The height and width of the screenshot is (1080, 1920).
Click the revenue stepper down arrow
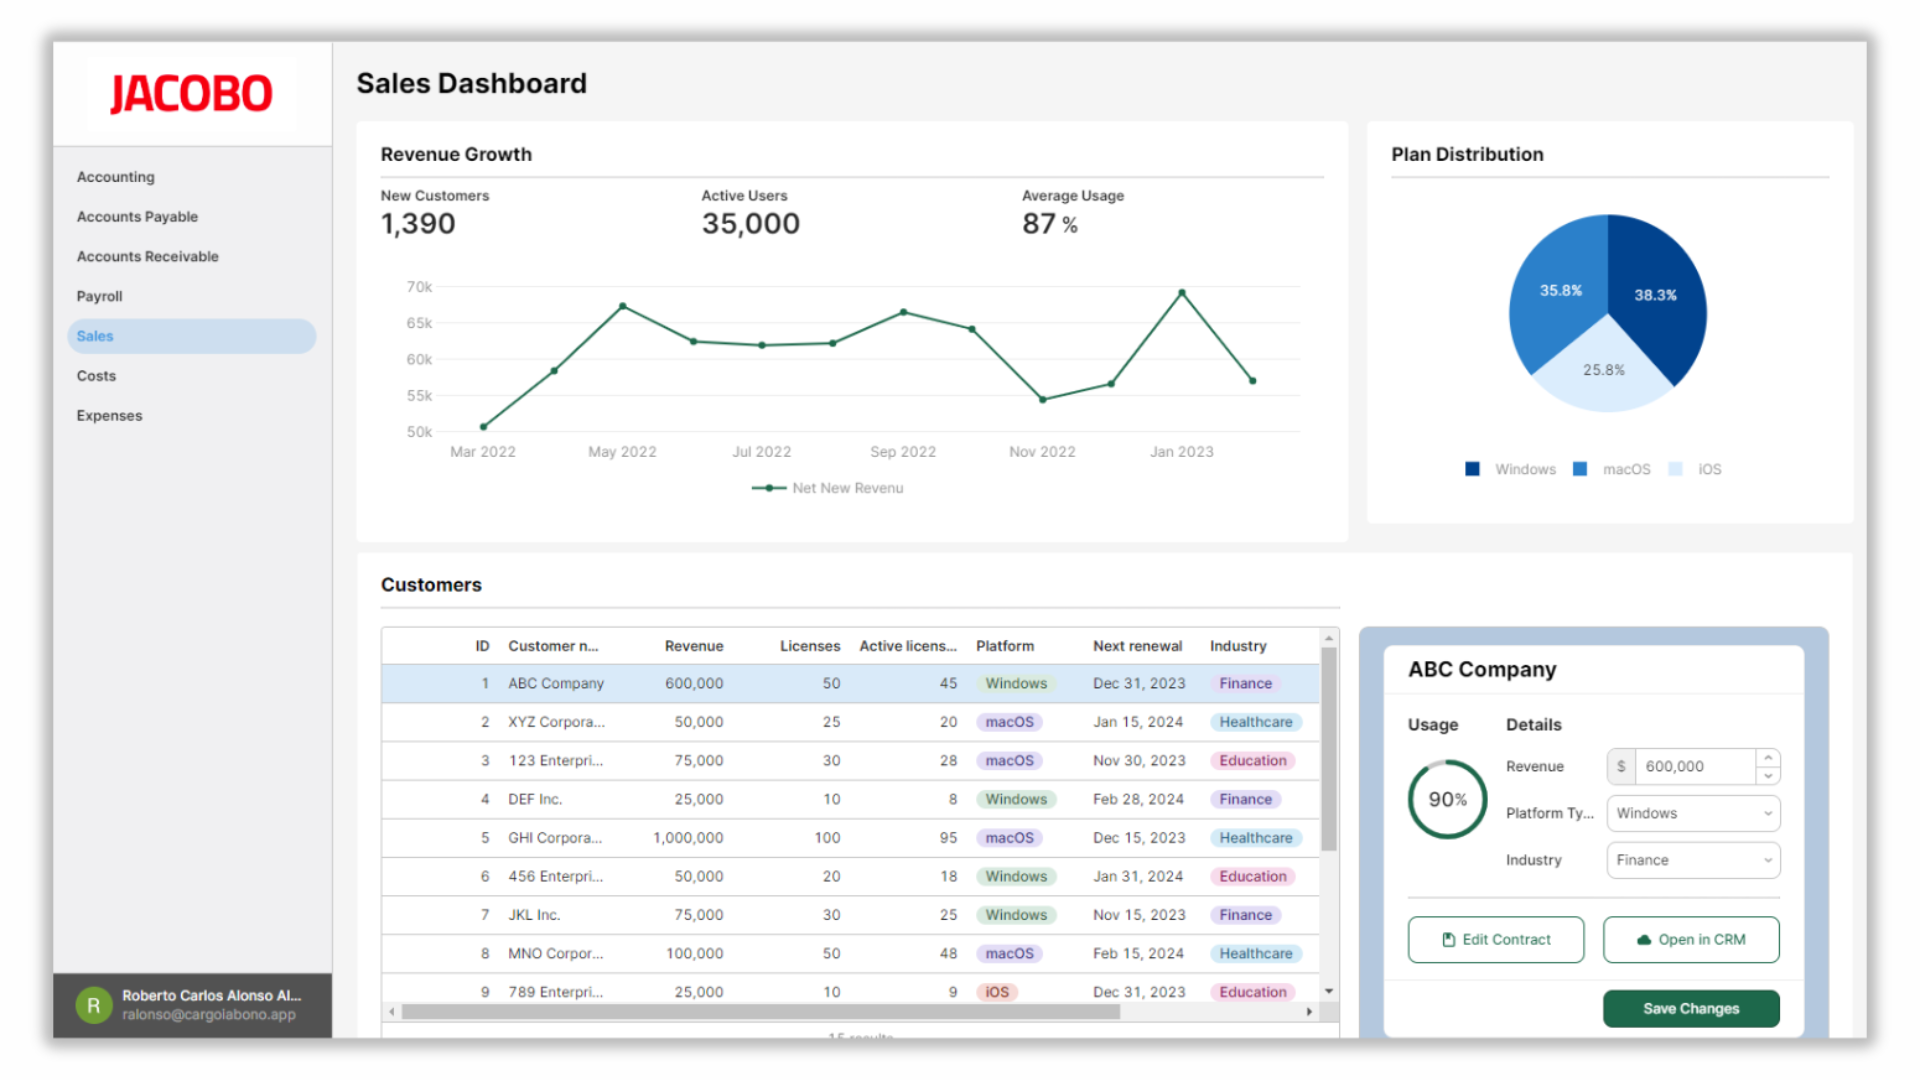(x=1768, y=776)
